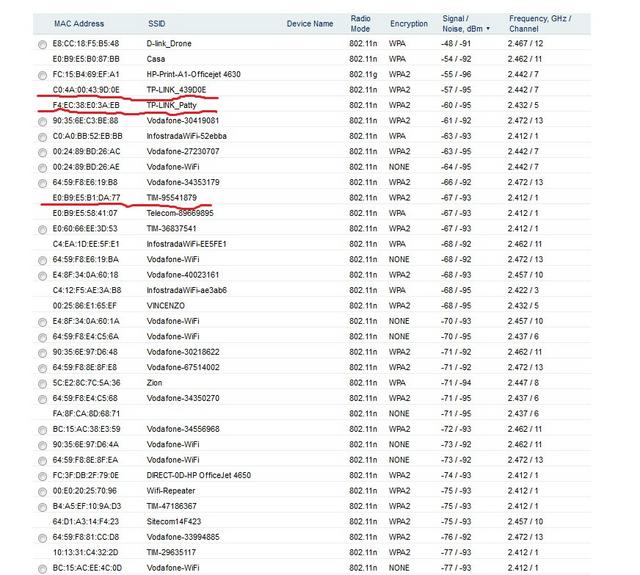Choose DIRECT-0D-HP OfficeJet 4650 radio button
The height and width of the screenshot is (575, 640).
[x=42, y=477]
